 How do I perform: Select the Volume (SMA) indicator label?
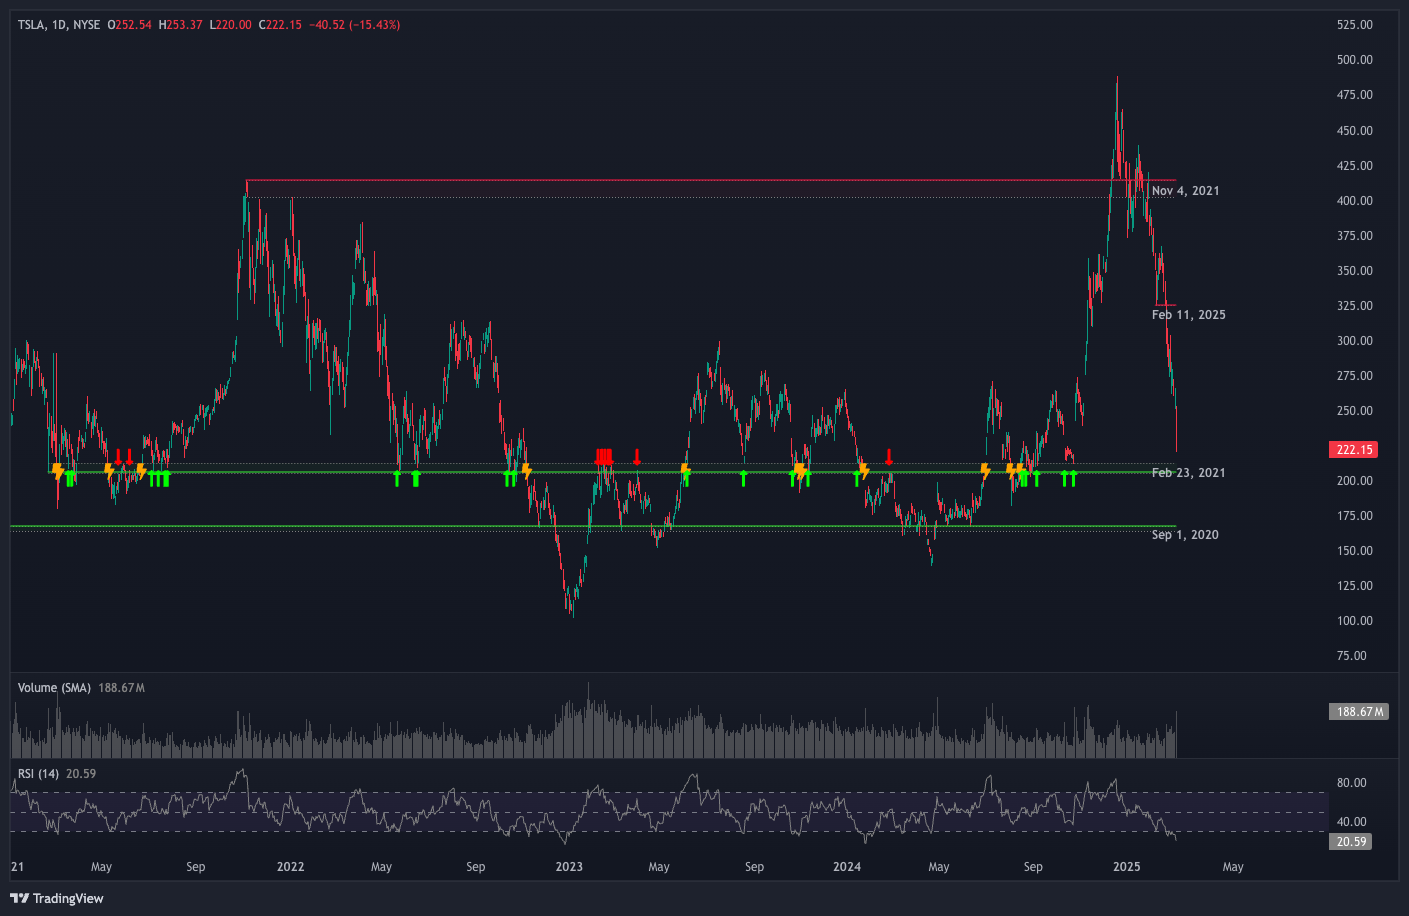[54, 688]
